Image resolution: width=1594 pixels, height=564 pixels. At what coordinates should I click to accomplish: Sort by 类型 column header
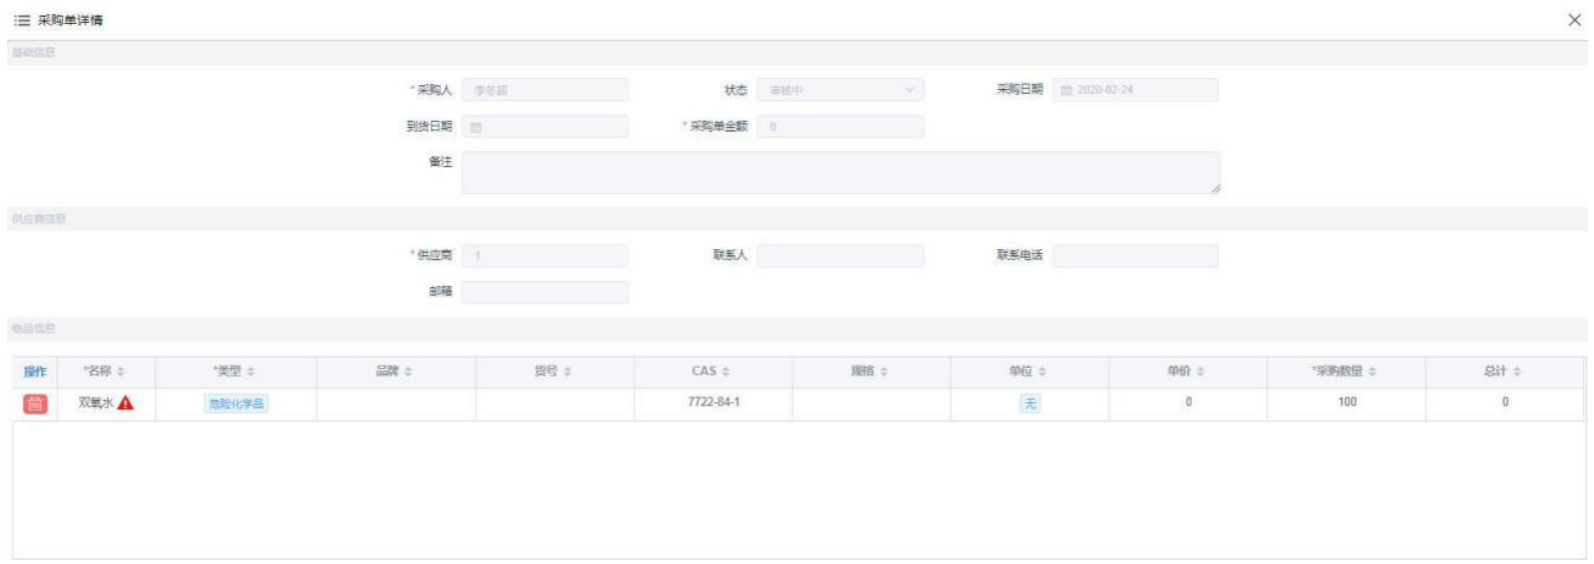pyautogui.click(x=235, y=372)
